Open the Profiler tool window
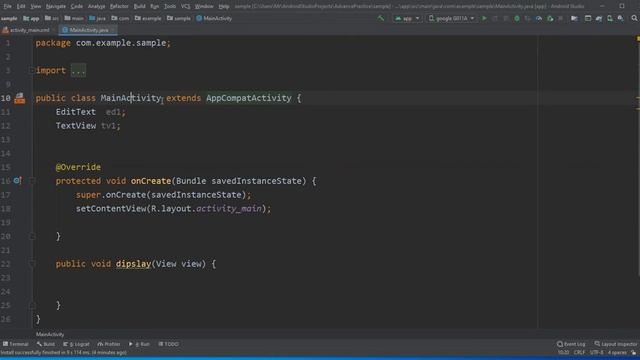Screen dimensions: 640x360 point(109,344)
